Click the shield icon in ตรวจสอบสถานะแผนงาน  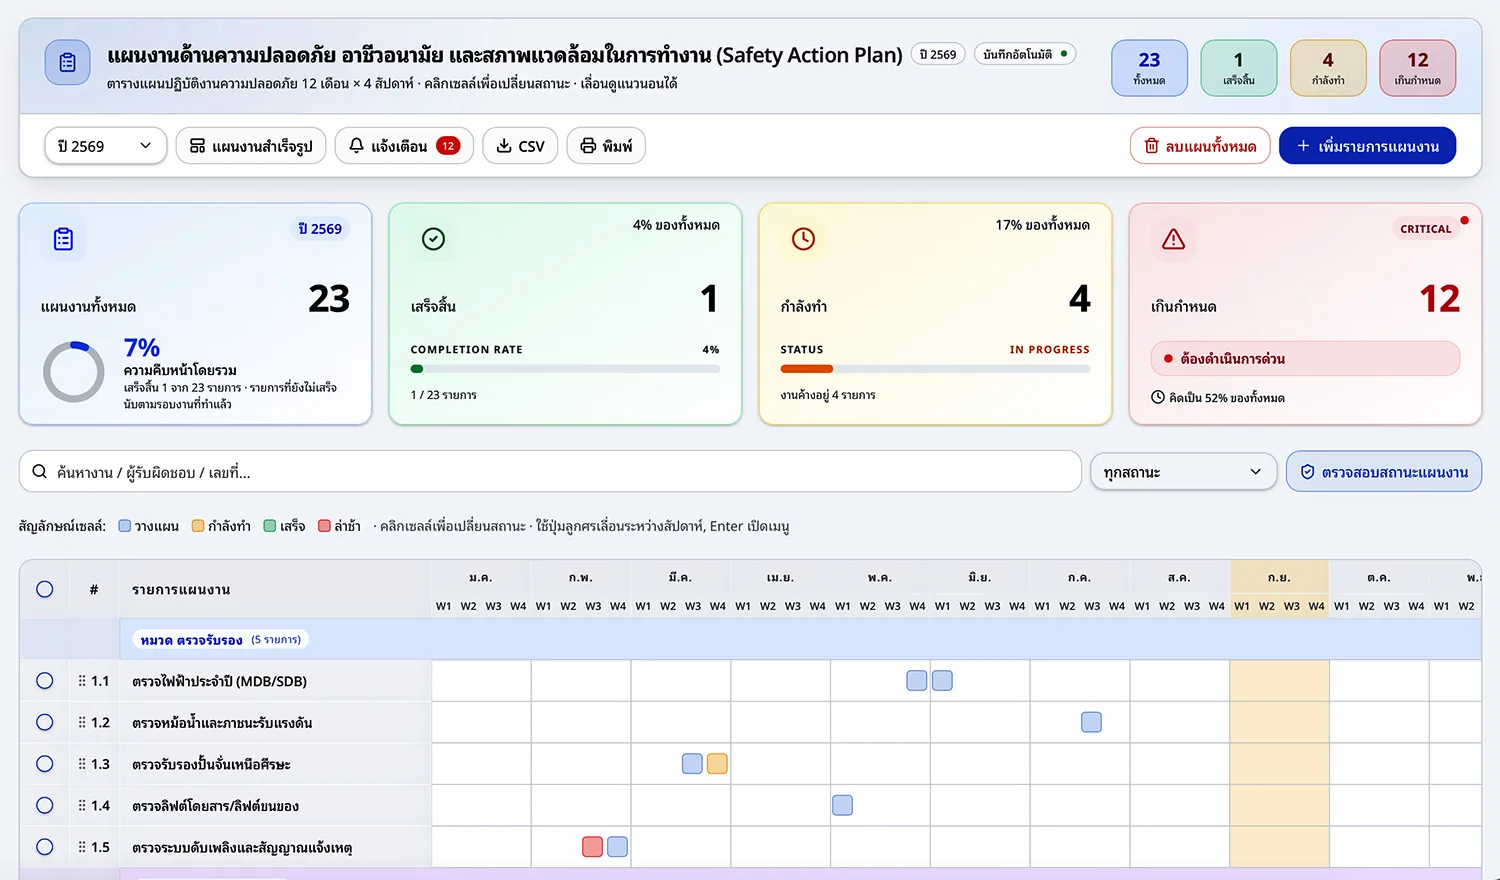(1307, 472)
